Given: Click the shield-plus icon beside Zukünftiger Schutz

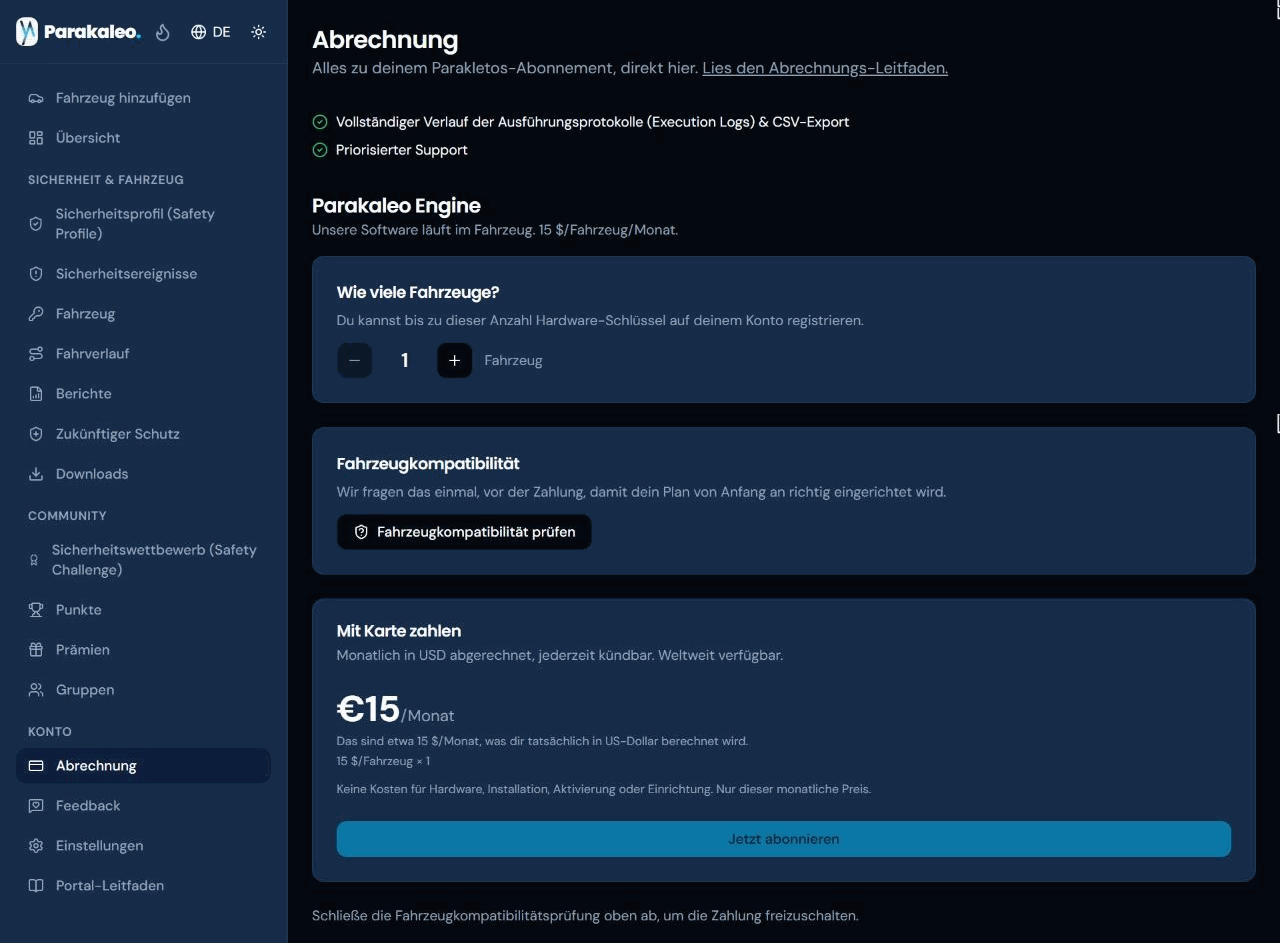Looking at the screenshot, I should tap(36, 434).
